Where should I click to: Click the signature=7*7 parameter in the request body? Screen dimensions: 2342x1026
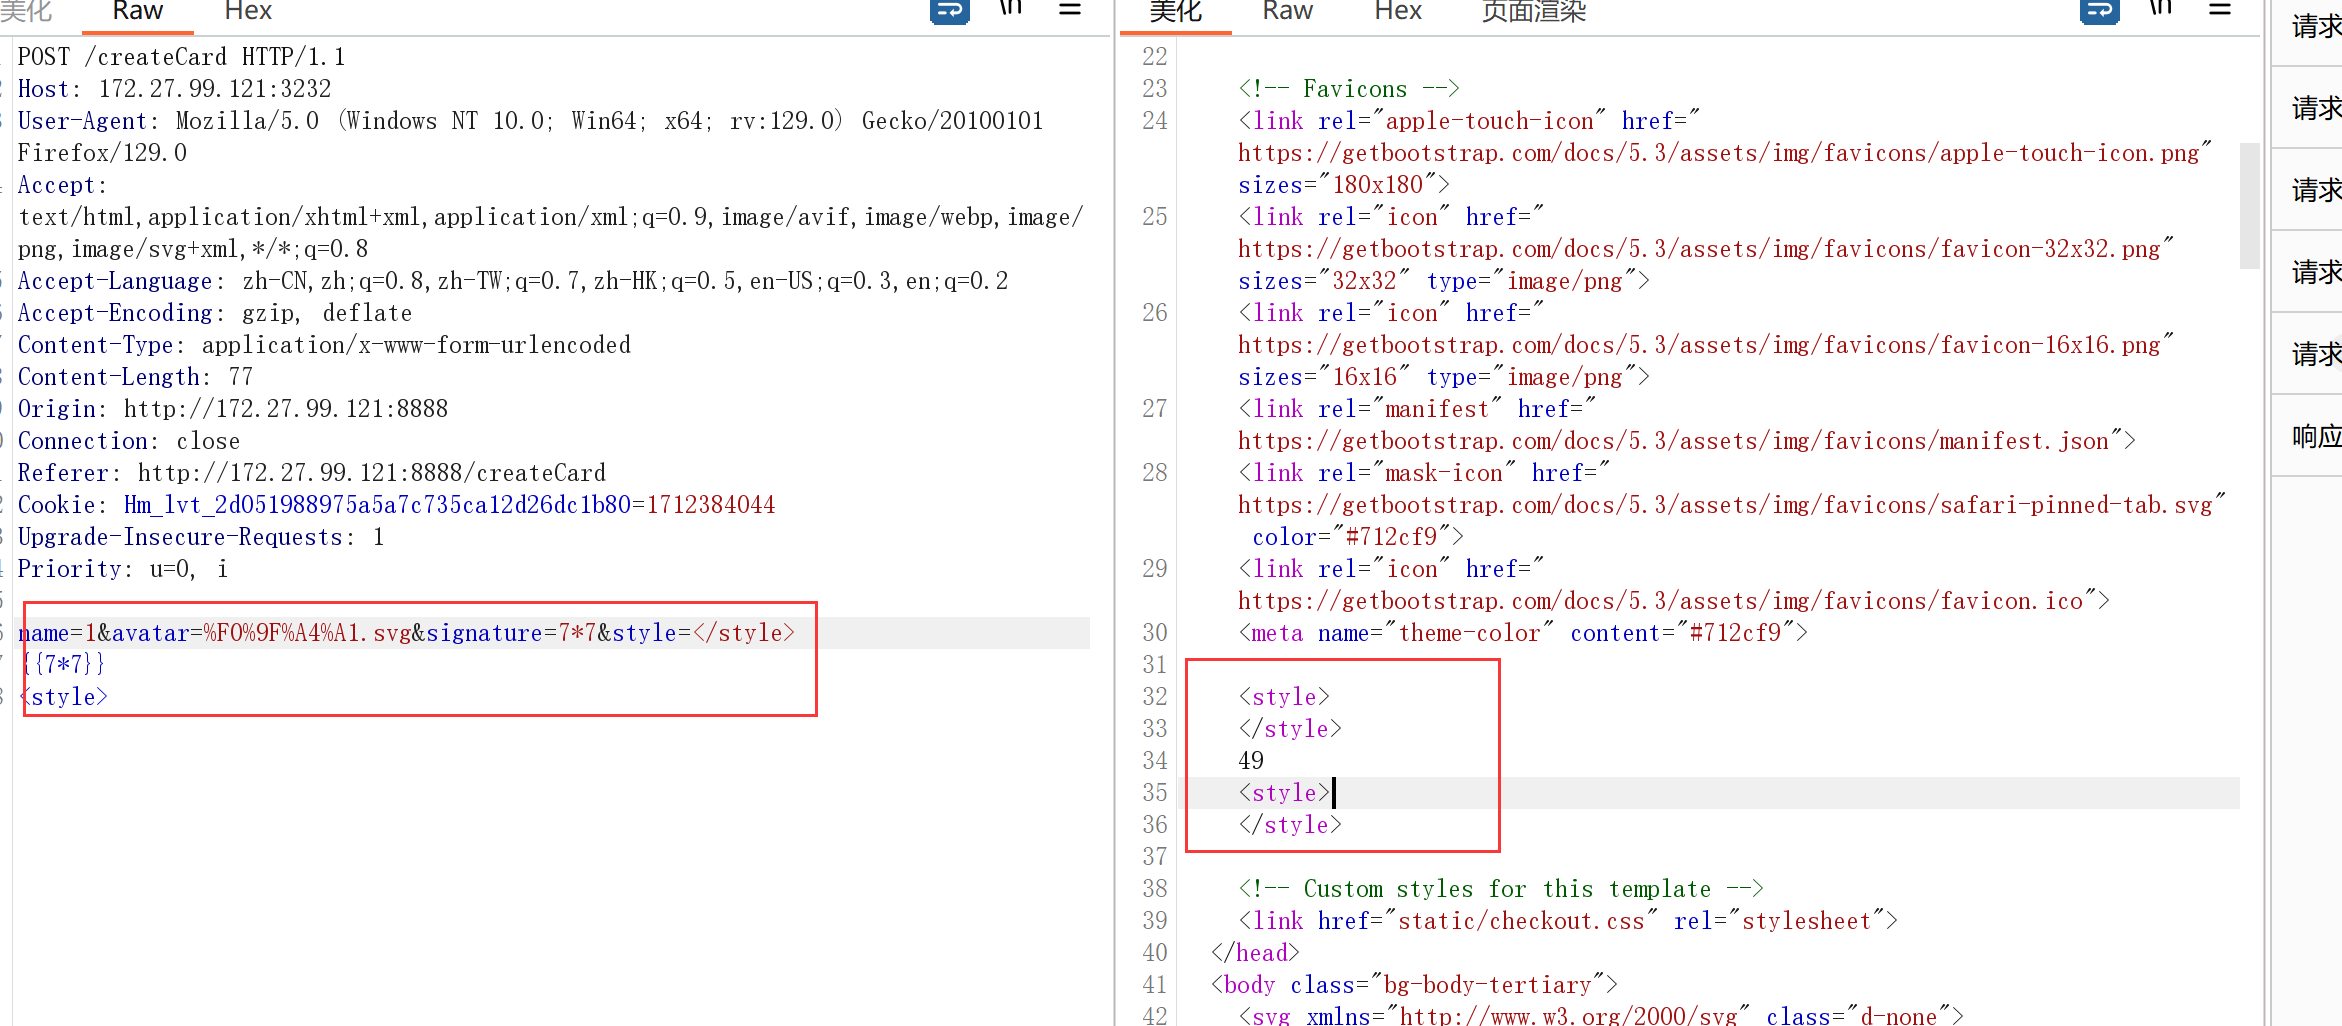tap(511, 633)
